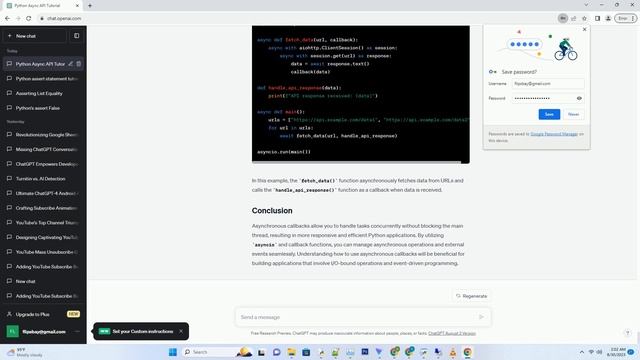The image size is (640, 360).
Task: Open ChatGPT Empowers Developers chat
Action: tap(43, 164)
